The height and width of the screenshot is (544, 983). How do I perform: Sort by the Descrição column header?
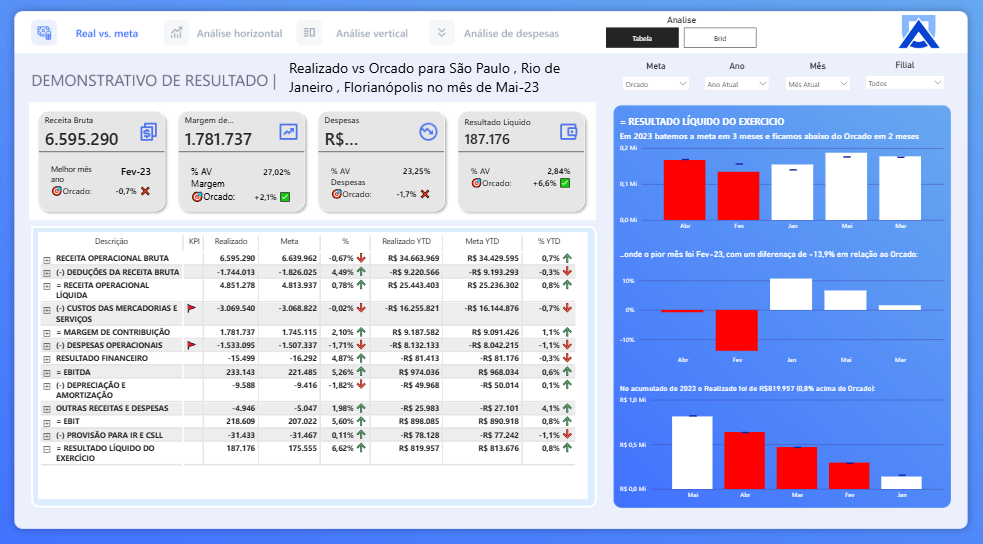pyautogui.click(x=111, y=241)
